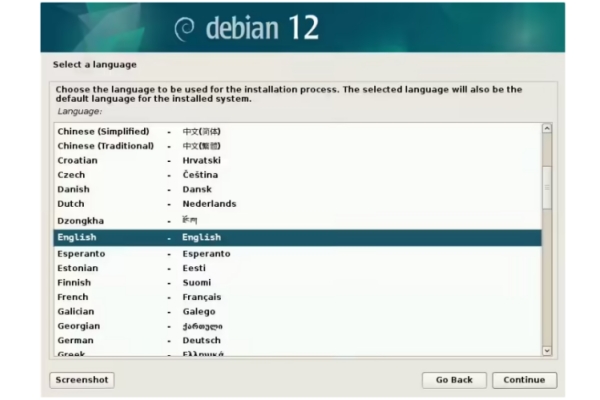This screenshot has width=600, height=400.
Task: Click the language list scrollbar thumb
Action: point(547,188)
